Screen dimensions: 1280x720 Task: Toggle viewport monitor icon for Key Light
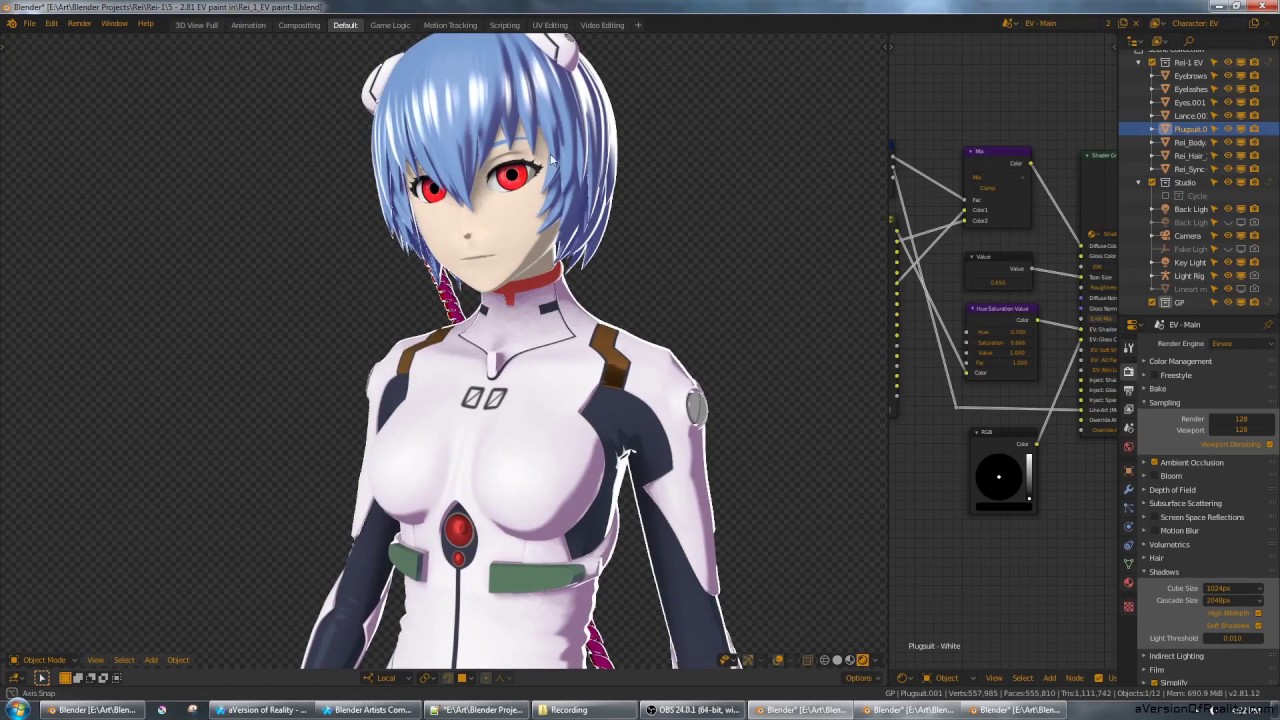coord(1241,263)
